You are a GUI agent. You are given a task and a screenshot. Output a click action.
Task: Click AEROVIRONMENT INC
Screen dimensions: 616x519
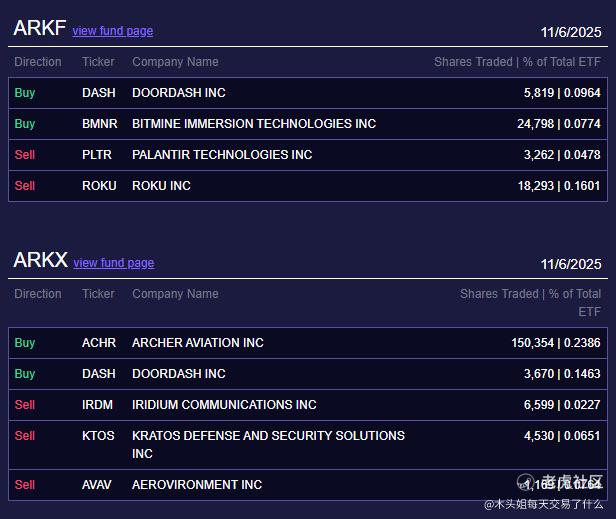[197, 485]
